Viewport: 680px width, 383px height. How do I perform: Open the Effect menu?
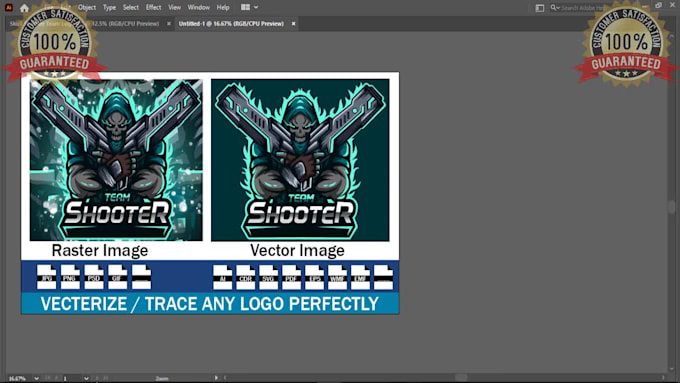154,7
